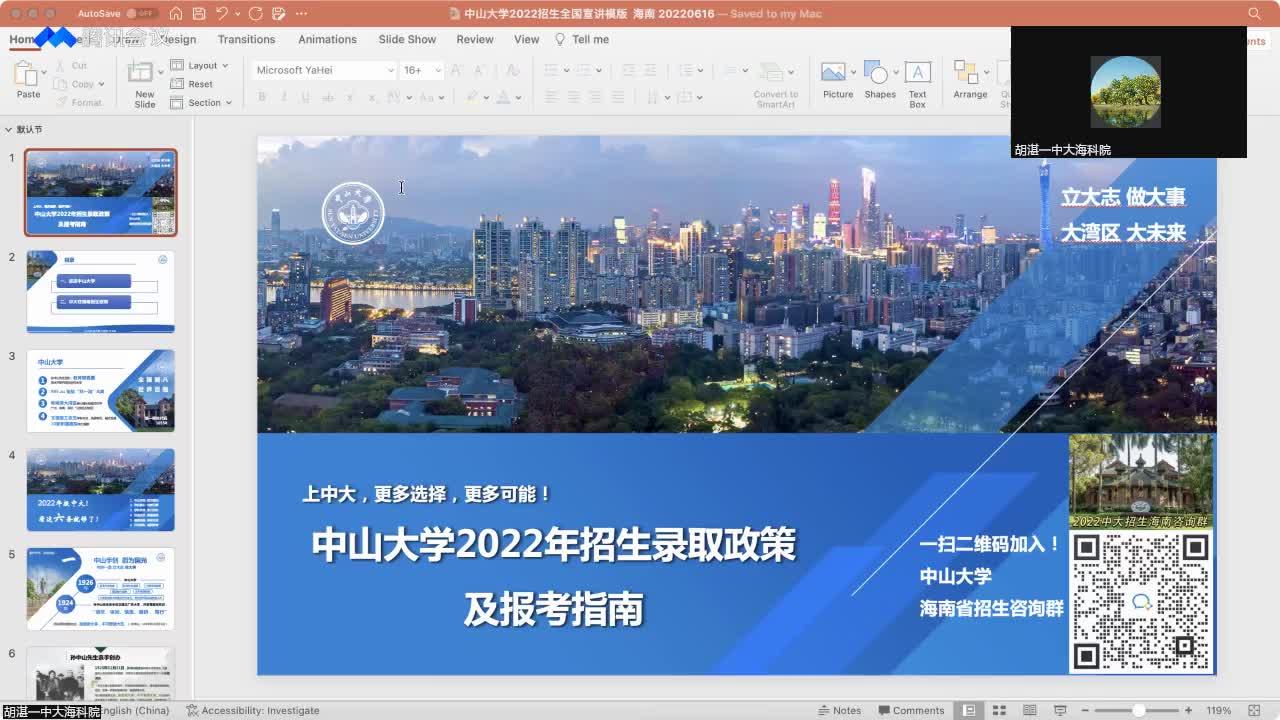Collapse the 默认节 section in slide panel
Viewport: 1280px width, 720px height.
(8, 130)
